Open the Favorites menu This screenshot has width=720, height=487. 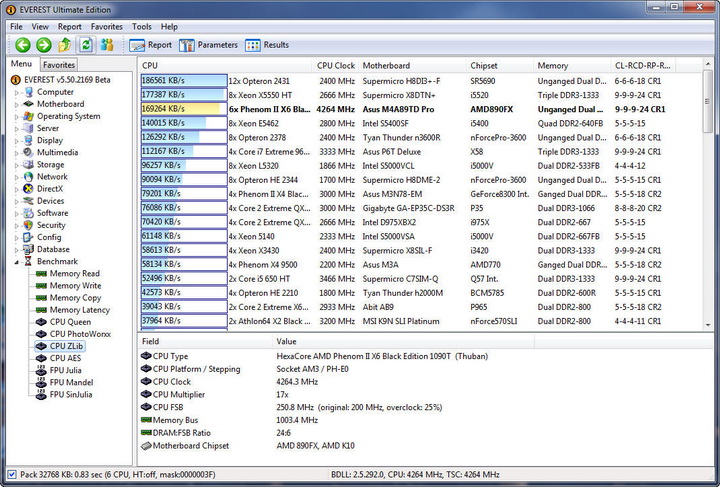pyautogui.click(x=107, y=27)
